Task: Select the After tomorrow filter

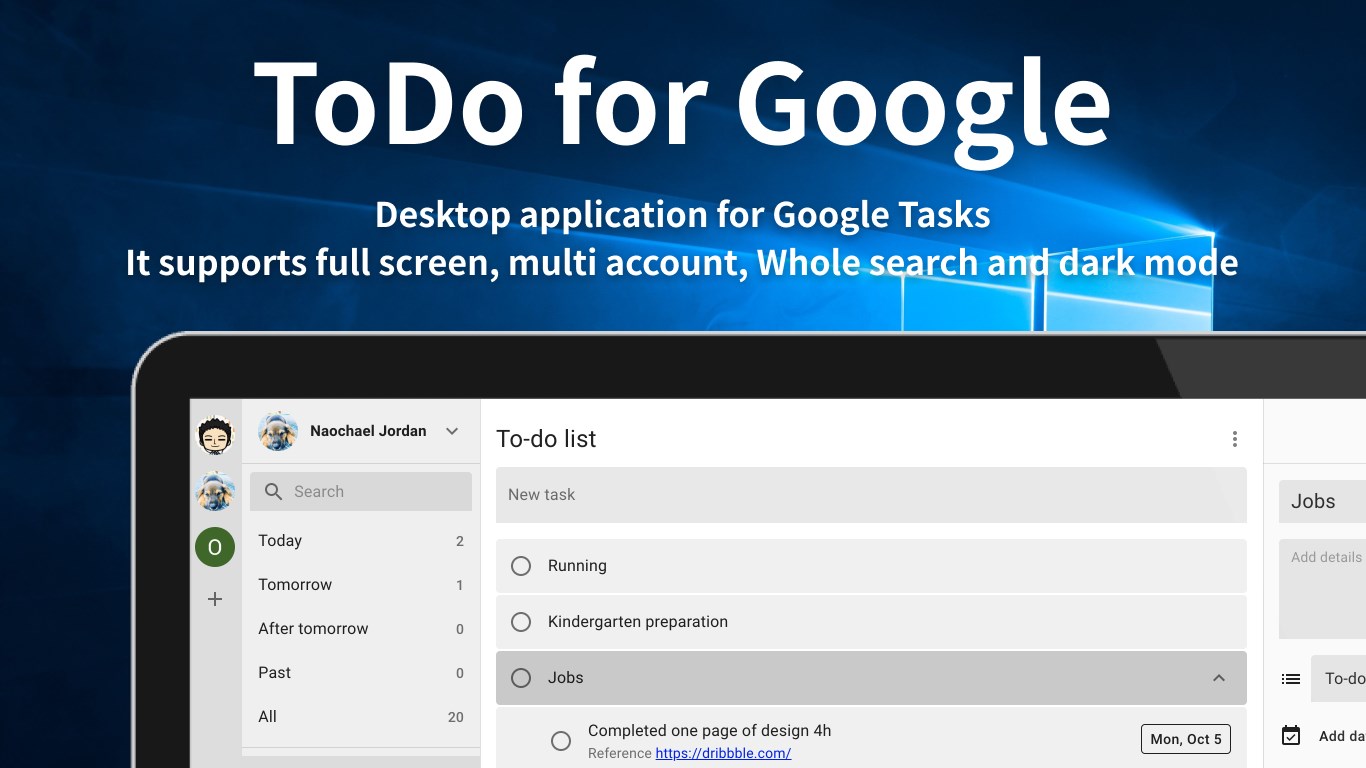Action: click(x=361, y=629)
